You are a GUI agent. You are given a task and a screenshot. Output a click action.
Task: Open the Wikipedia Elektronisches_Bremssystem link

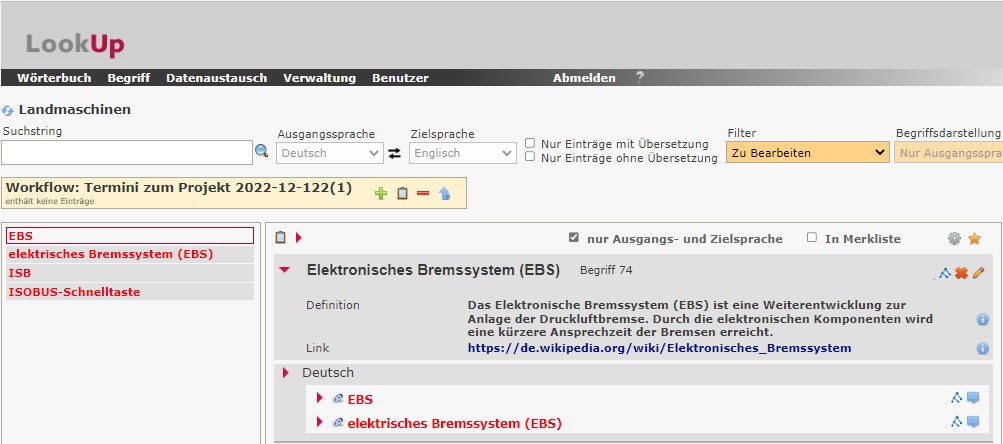pyautogui.click(x=659, y=348)
